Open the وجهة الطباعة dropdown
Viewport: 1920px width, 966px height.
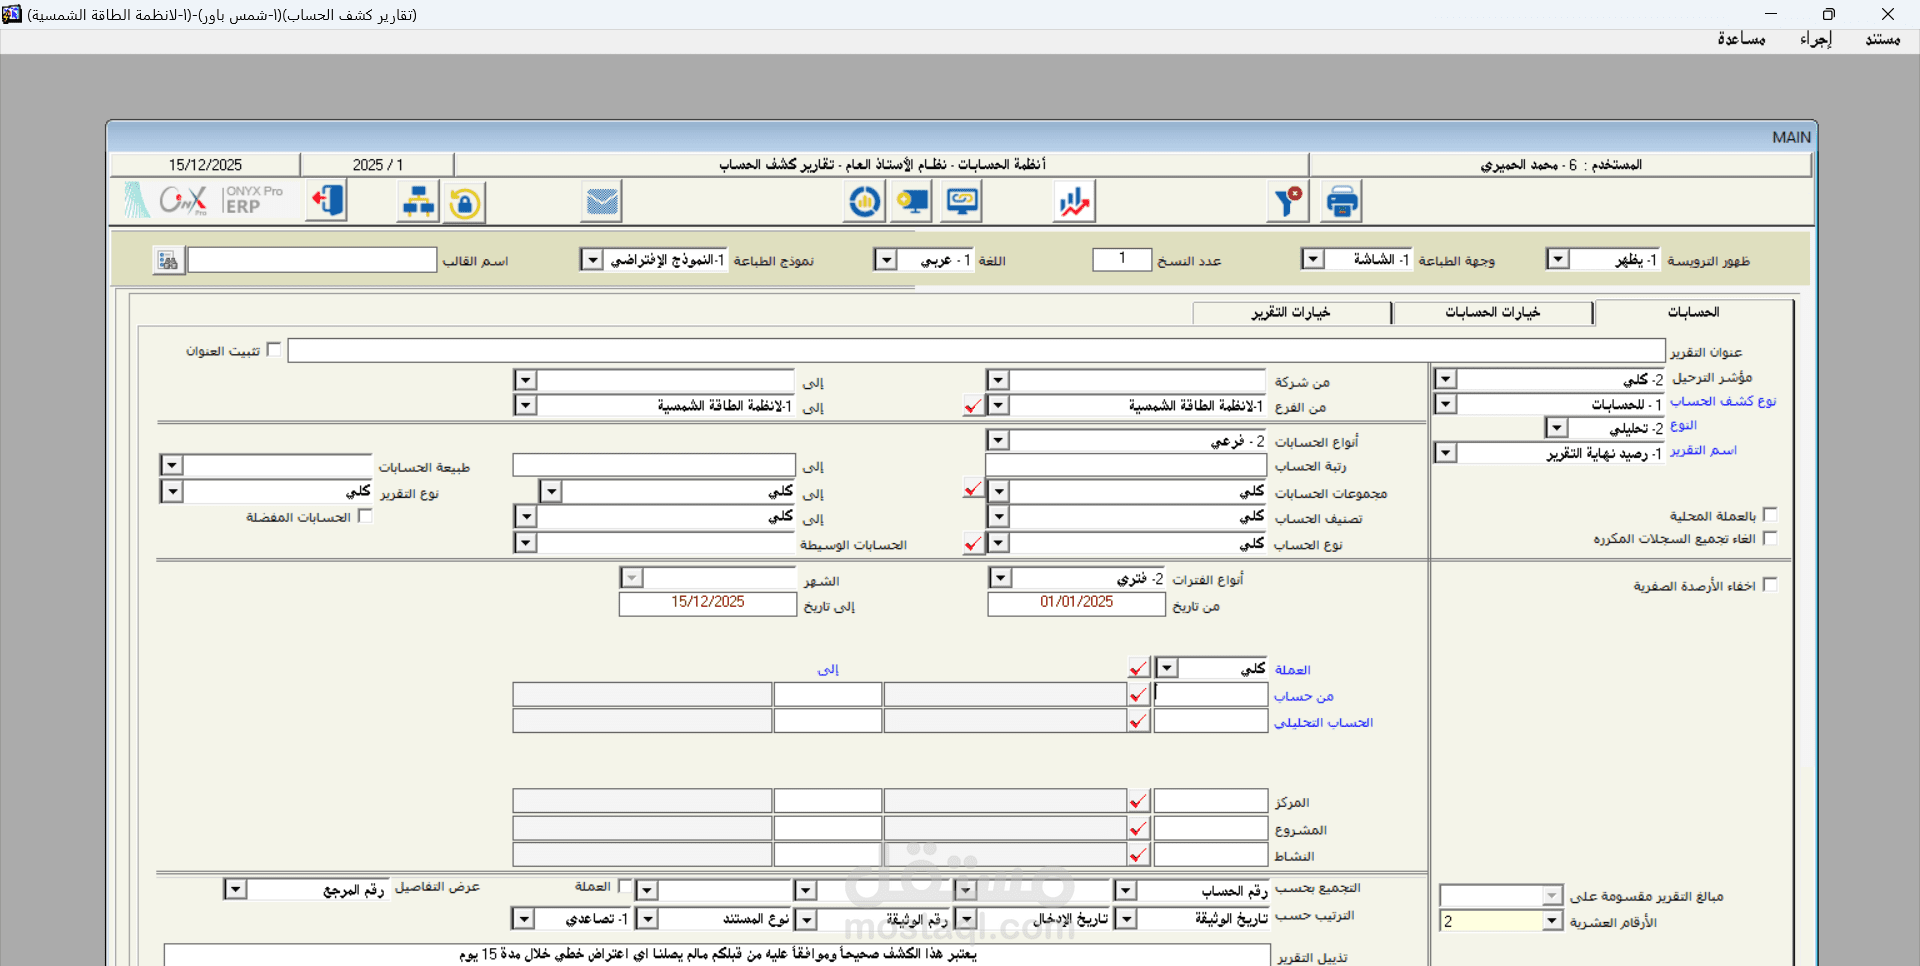click(x=1313, y=260)
